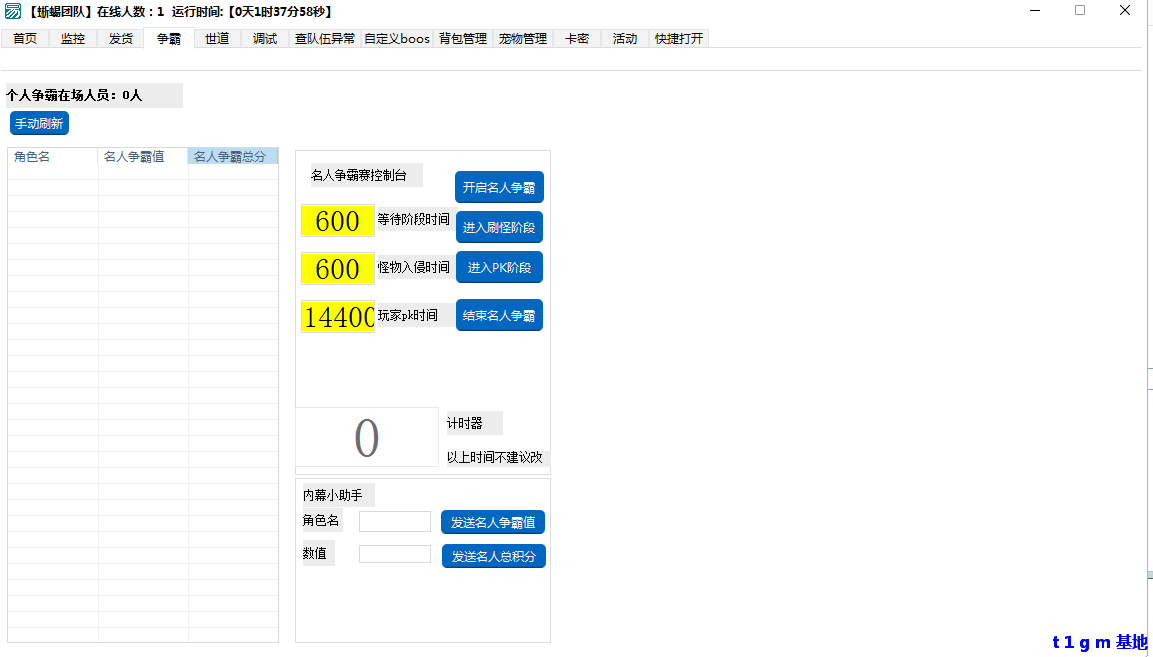Open the 查队伍异常 tab
Screen dimensions: 1153x657
(324, 38)
